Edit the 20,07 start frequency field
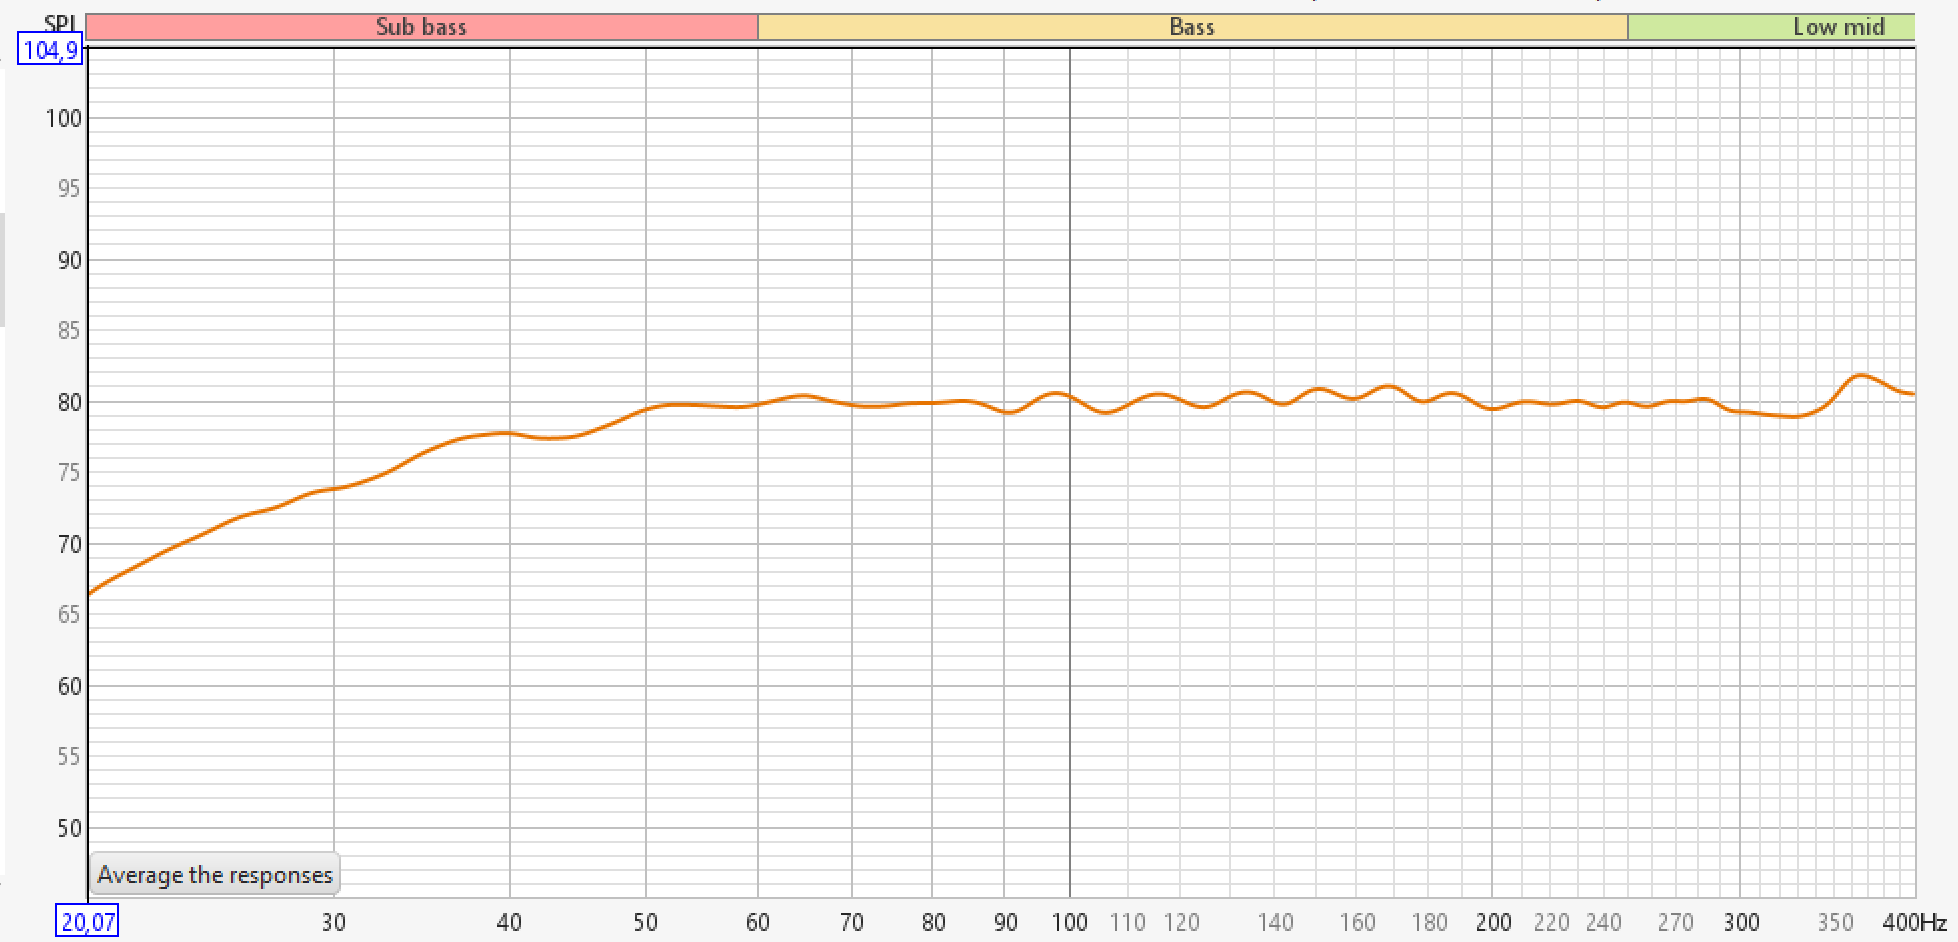1958x942 pixels. (87, 921)
